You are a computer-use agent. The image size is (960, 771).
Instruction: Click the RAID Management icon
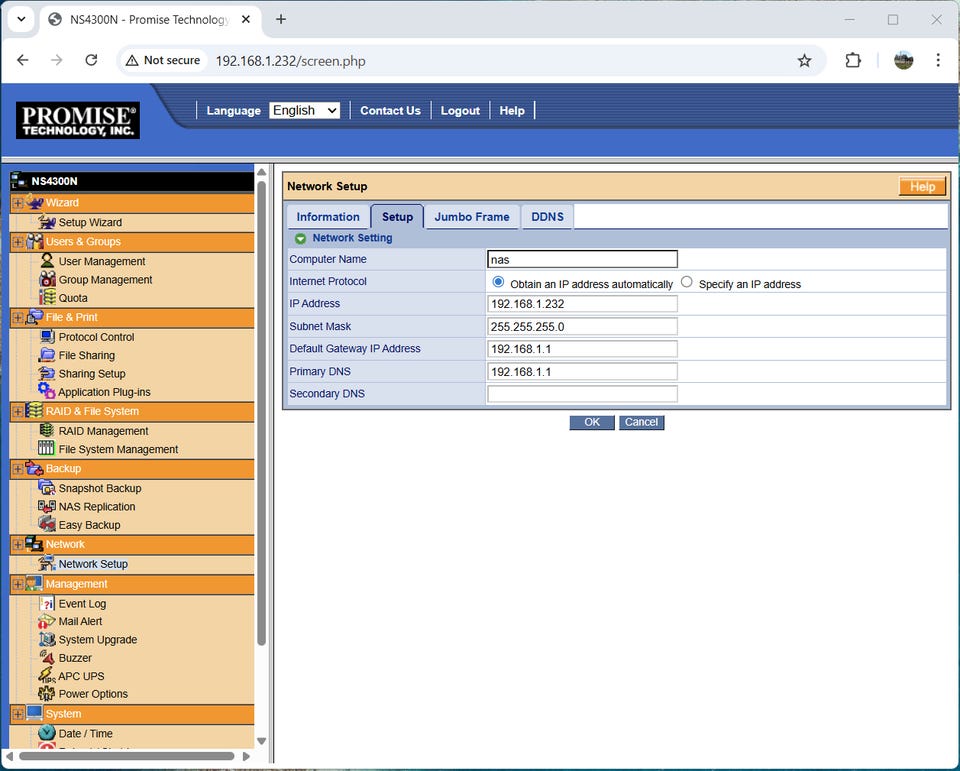pyautogui.click(x=47, y=431)
